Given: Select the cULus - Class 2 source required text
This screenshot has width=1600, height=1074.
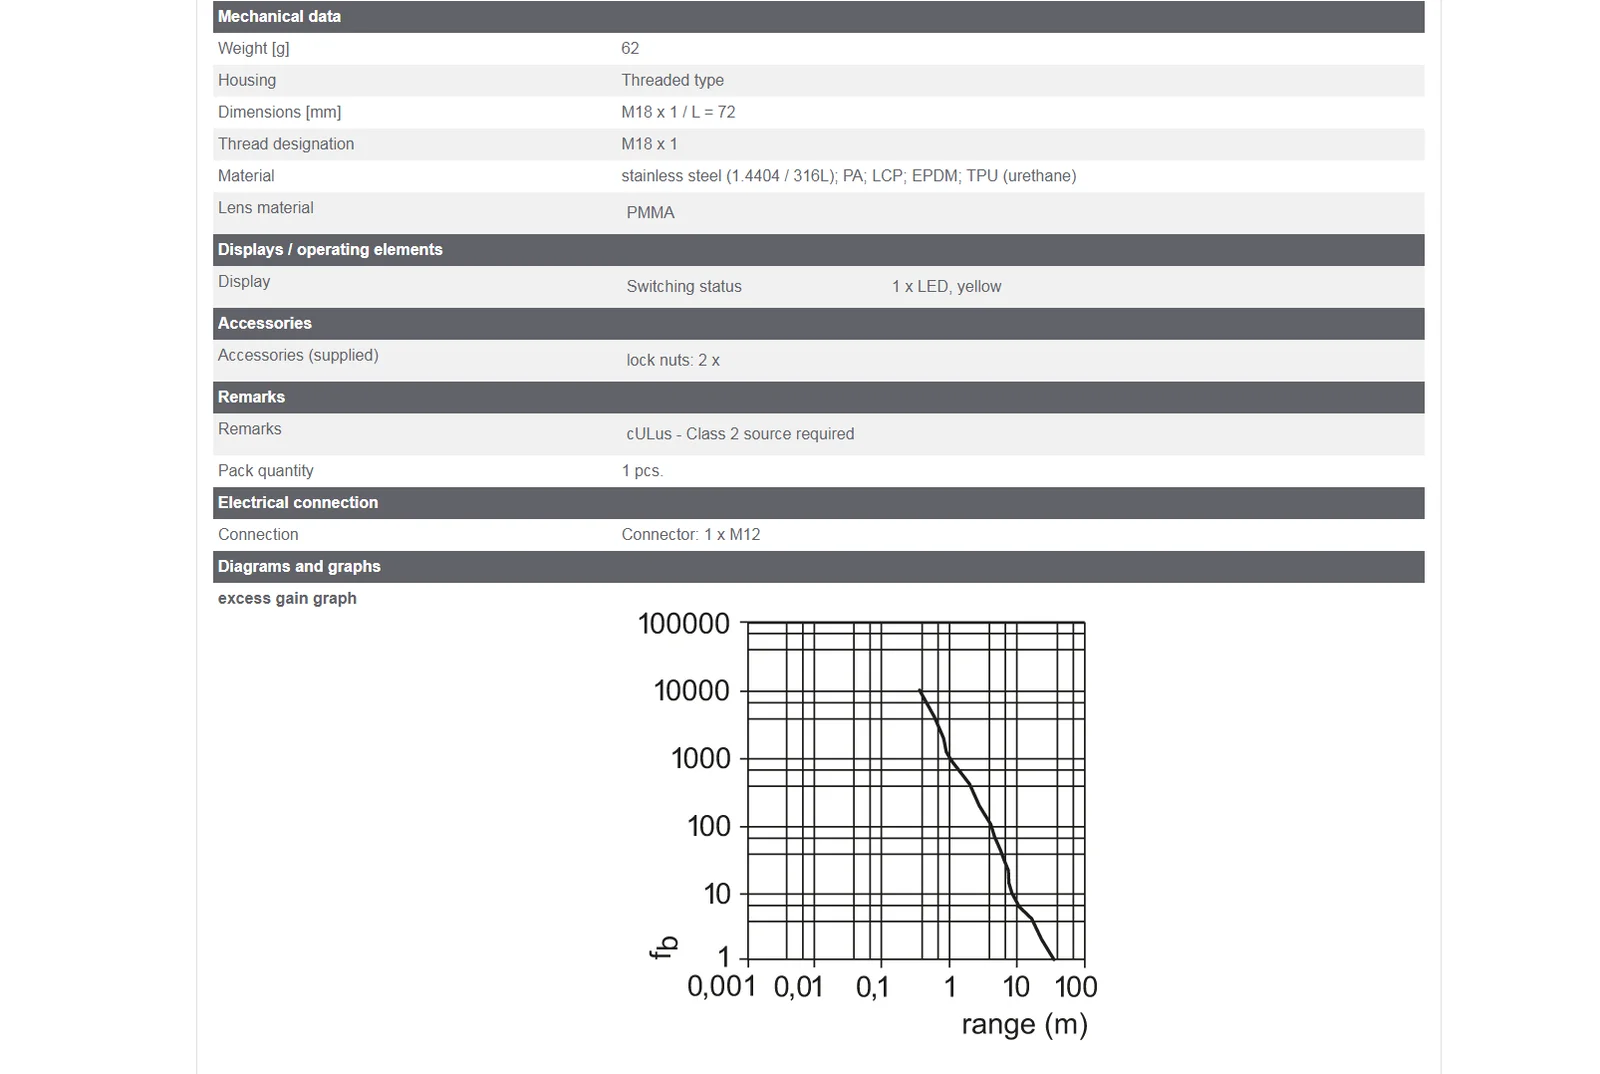Looking at the screenshot, I should tap(740, 434).
